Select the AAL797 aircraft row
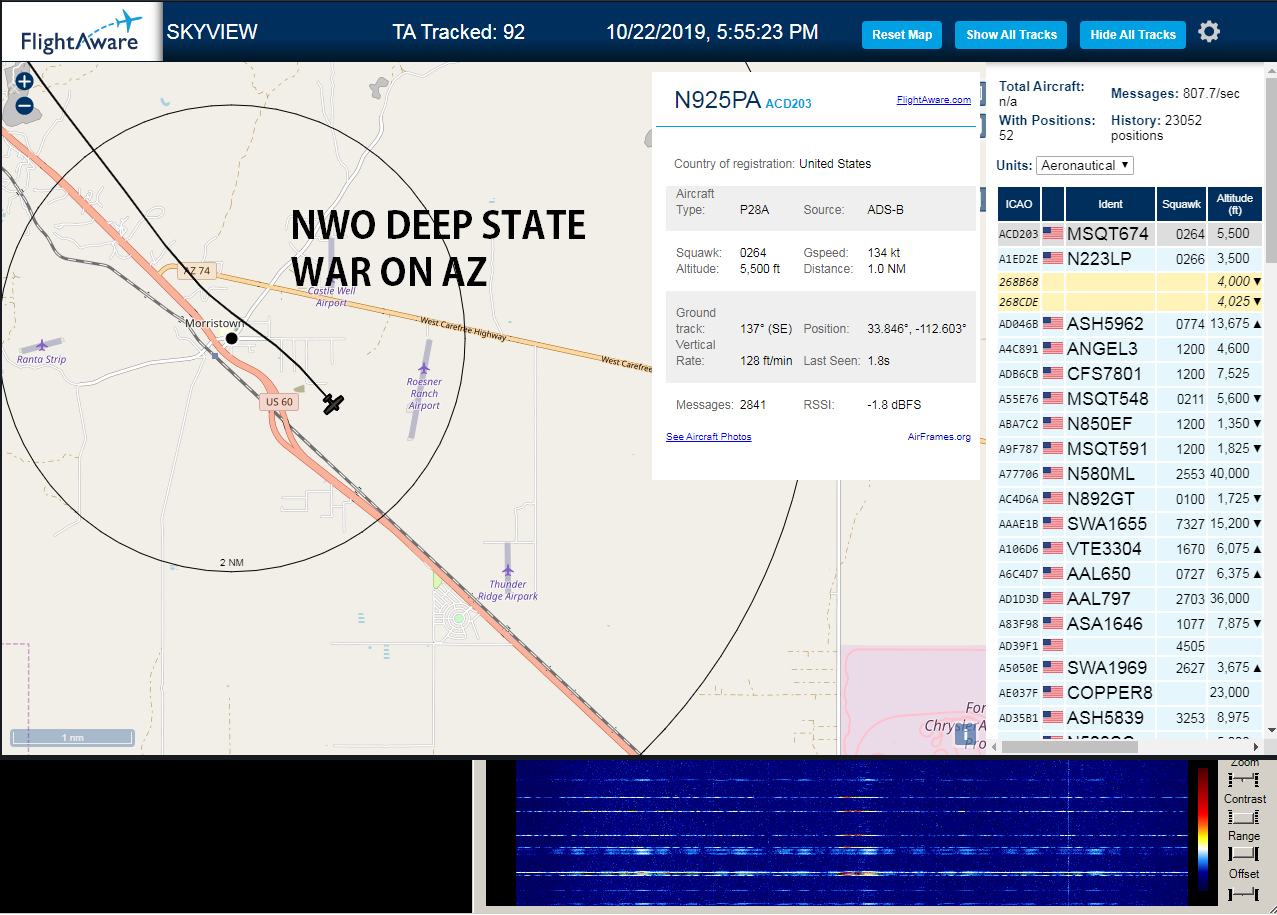 pyautogui.click(x=1130, y=598)
